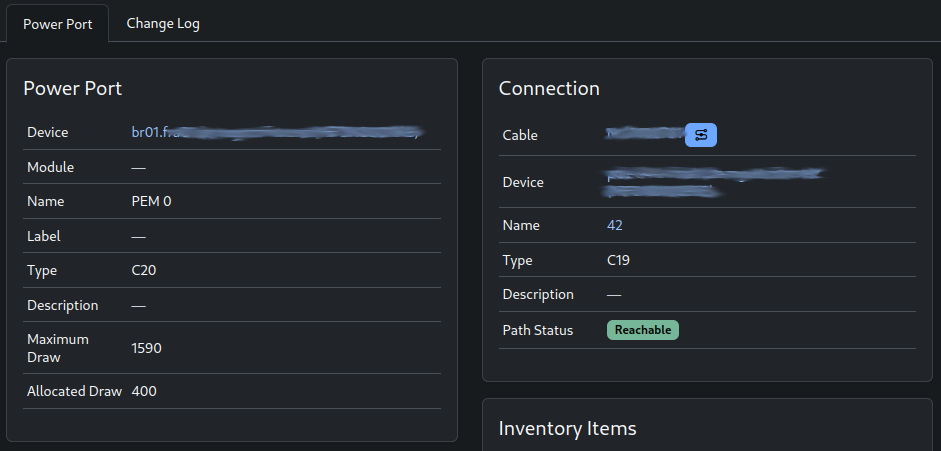Click Description label in Connection panel

coord(538,294)
